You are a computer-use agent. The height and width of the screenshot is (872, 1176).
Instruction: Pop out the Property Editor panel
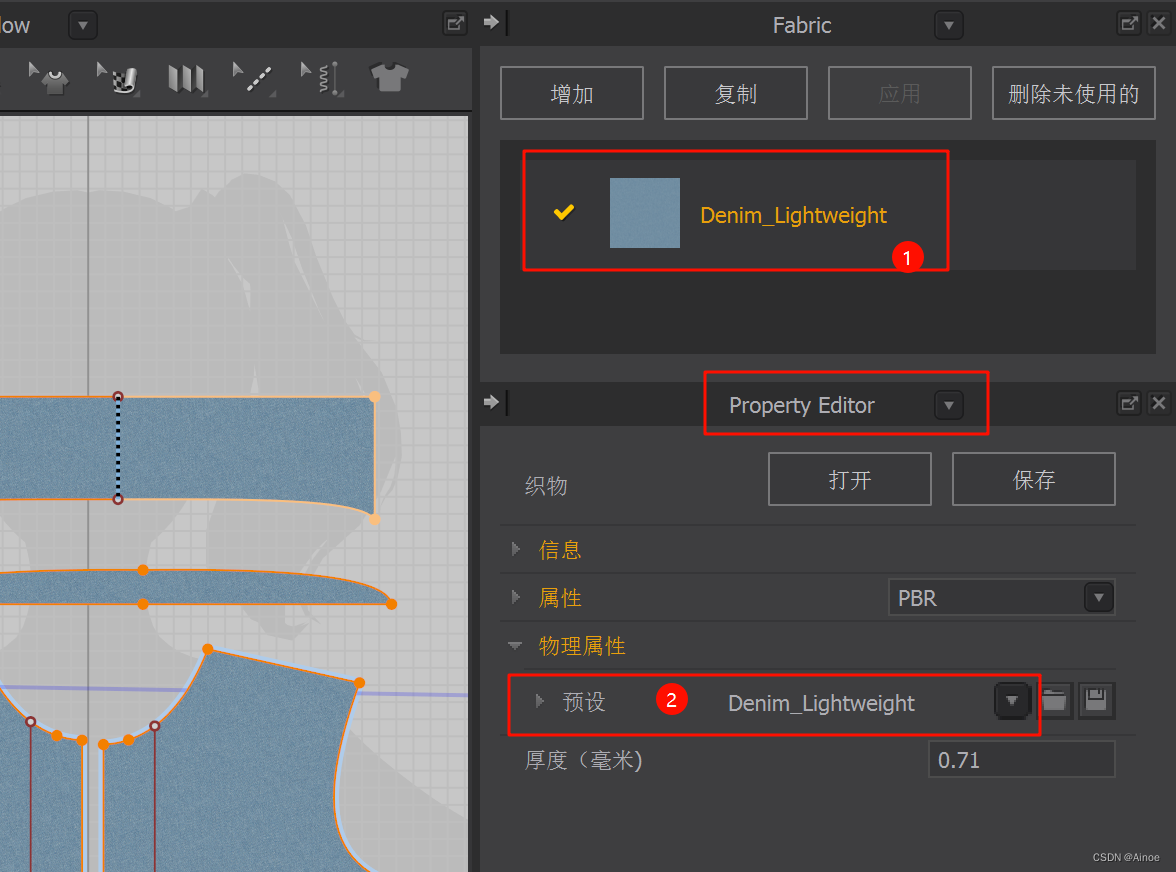pos(1129,403)
